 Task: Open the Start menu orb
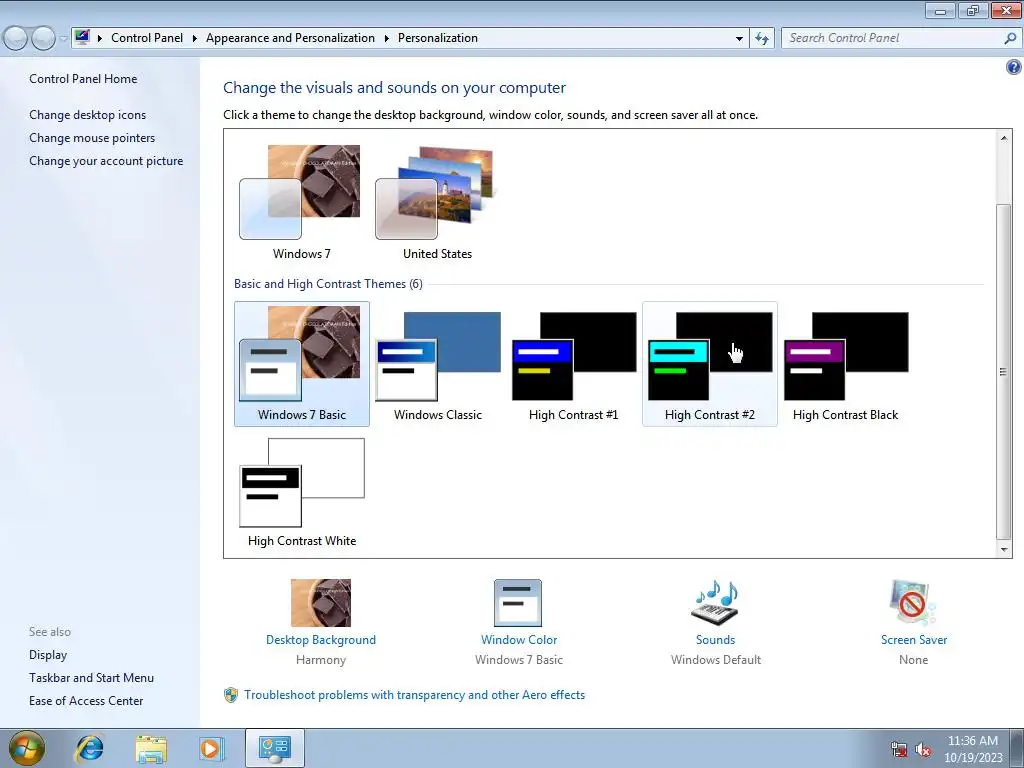[26, 748]
